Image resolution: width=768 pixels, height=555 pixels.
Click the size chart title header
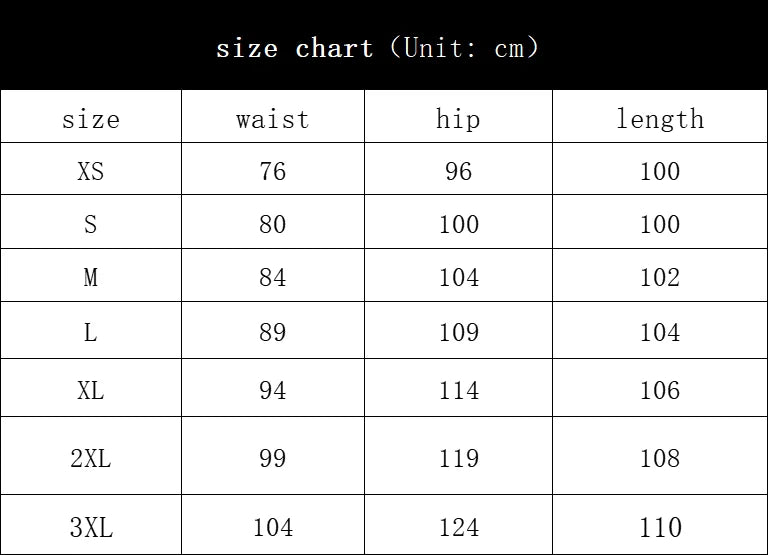click(377, 47)
